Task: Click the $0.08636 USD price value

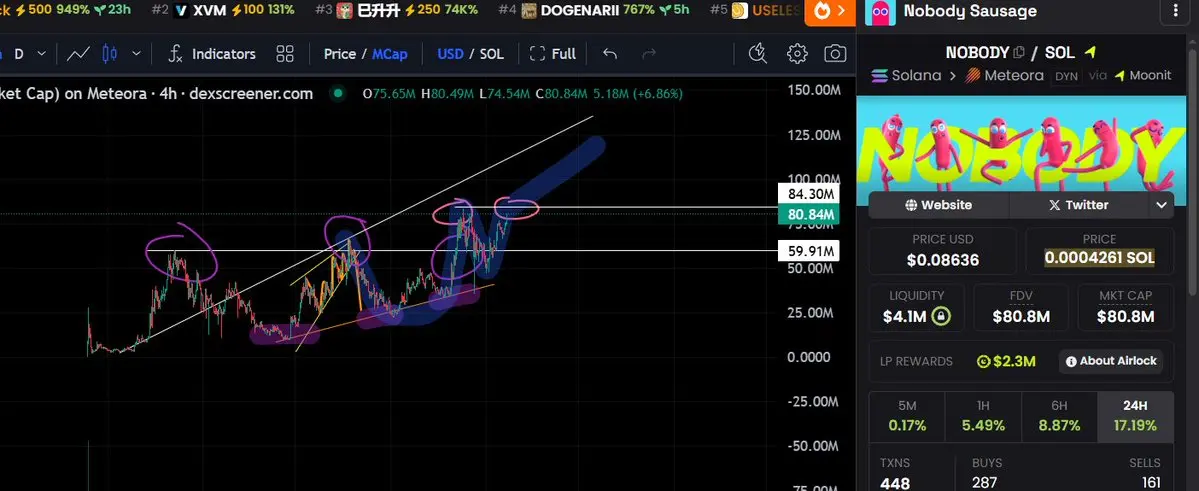Action: click(943, 260)
